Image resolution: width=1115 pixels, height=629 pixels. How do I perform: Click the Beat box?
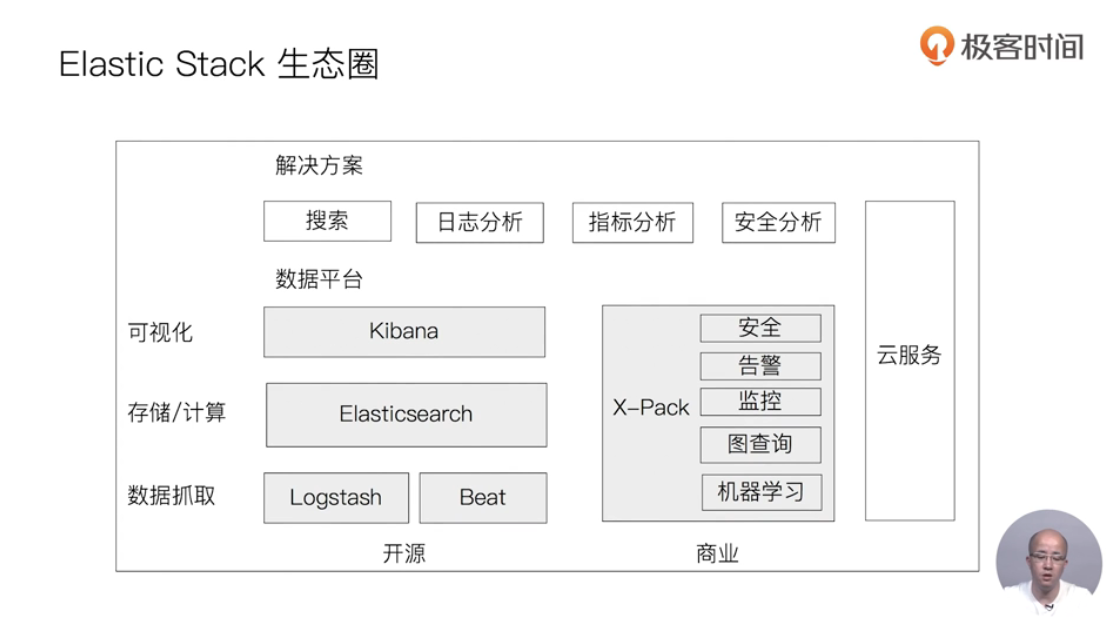483,498
